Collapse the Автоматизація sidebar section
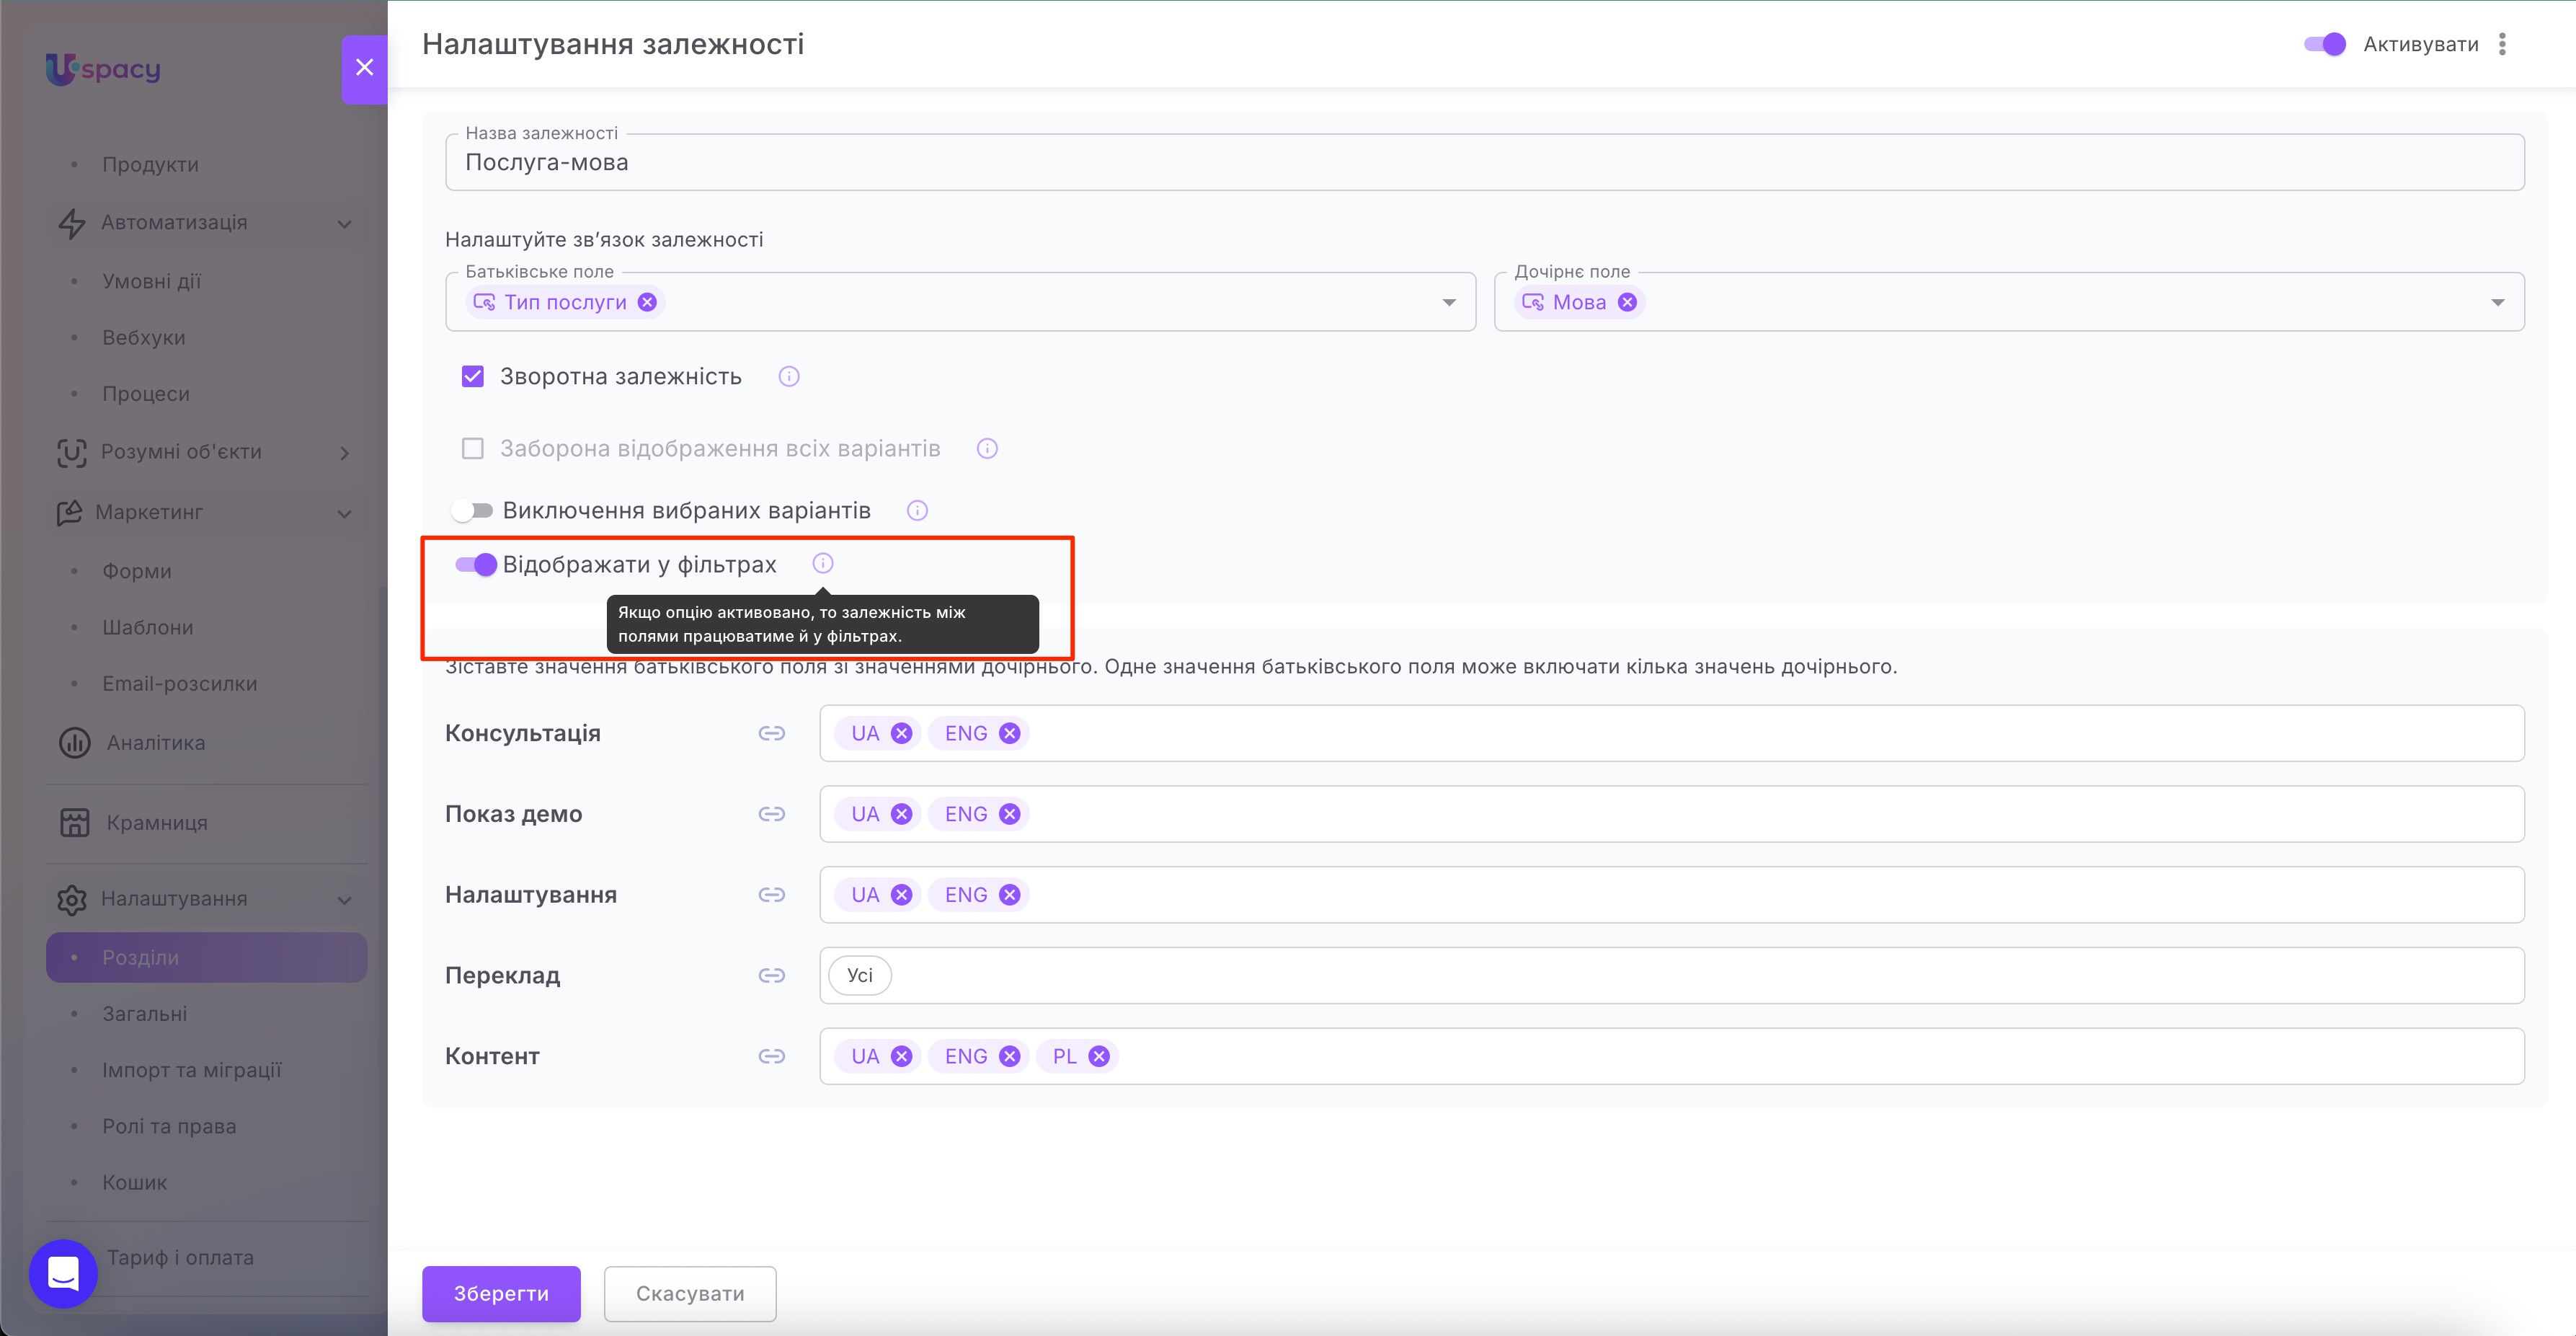 (344, 223)
